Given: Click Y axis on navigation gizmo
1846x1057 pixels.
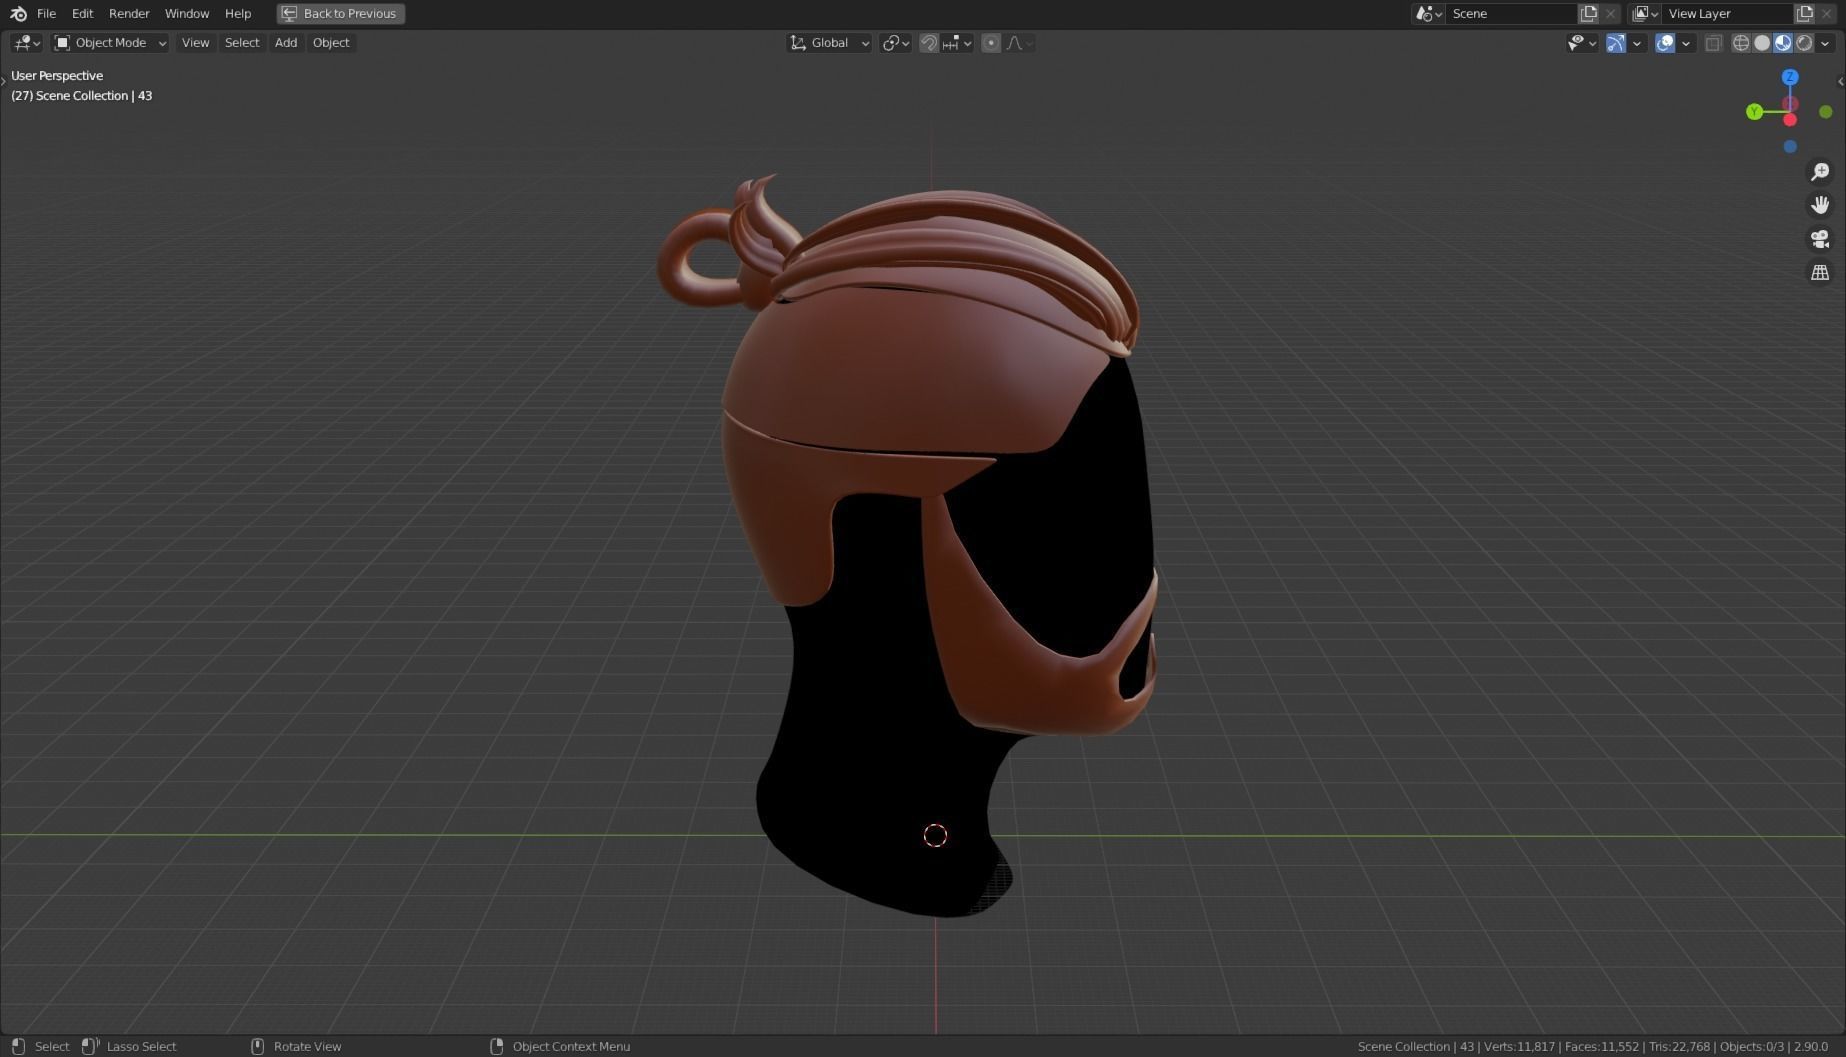Looking at the screenshot, I should (x=1754, y=112).
